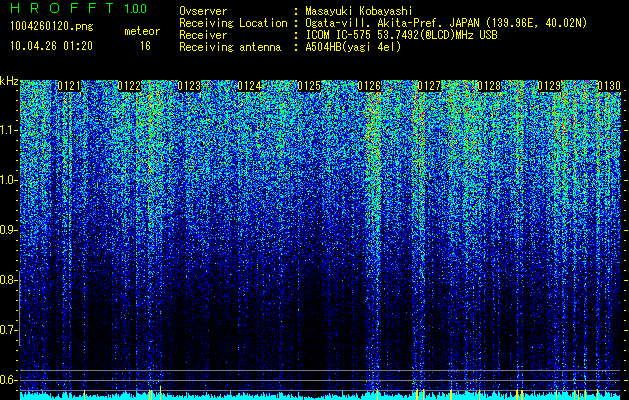Viewport: 629px width, 400px height.
Task: Click the HROFFT 1.0.0 title text
Action: [x=79, y=8]
